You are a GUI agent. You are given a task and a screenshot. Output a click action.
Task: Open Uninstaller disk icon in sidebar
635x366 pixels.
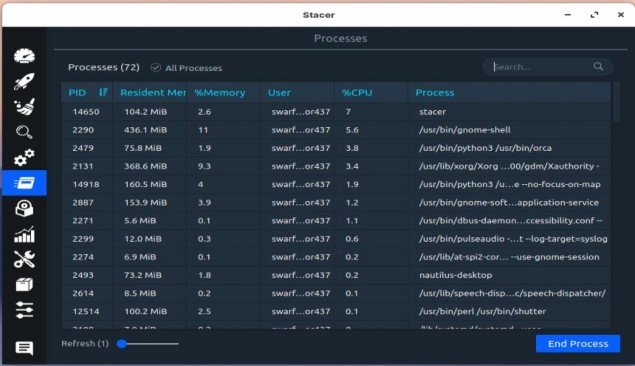coord(24,209)
